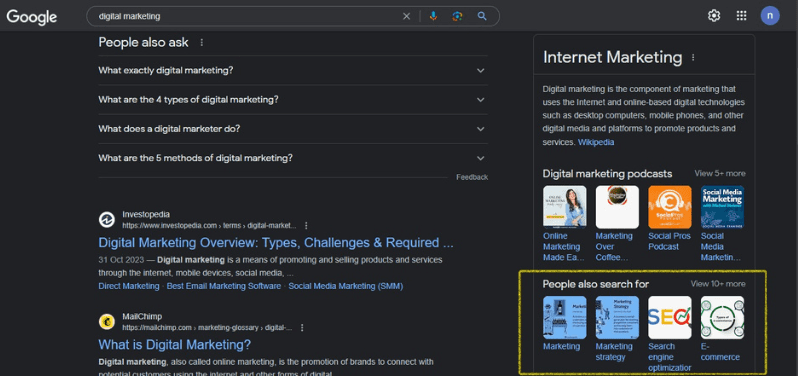The image size is (798, 376).
Task: Click the Investopedia URL breadcrumb text
Action: [x=209, y=225]
